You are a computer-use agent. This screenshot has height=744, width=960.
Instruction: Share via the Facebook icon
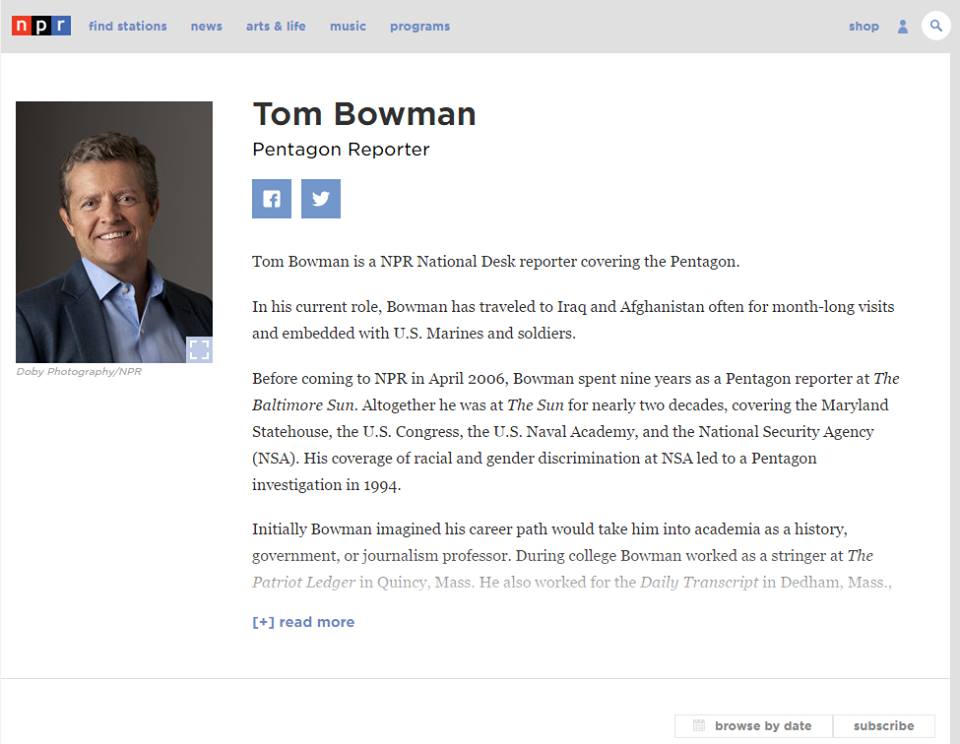click(x=271, y=198)
